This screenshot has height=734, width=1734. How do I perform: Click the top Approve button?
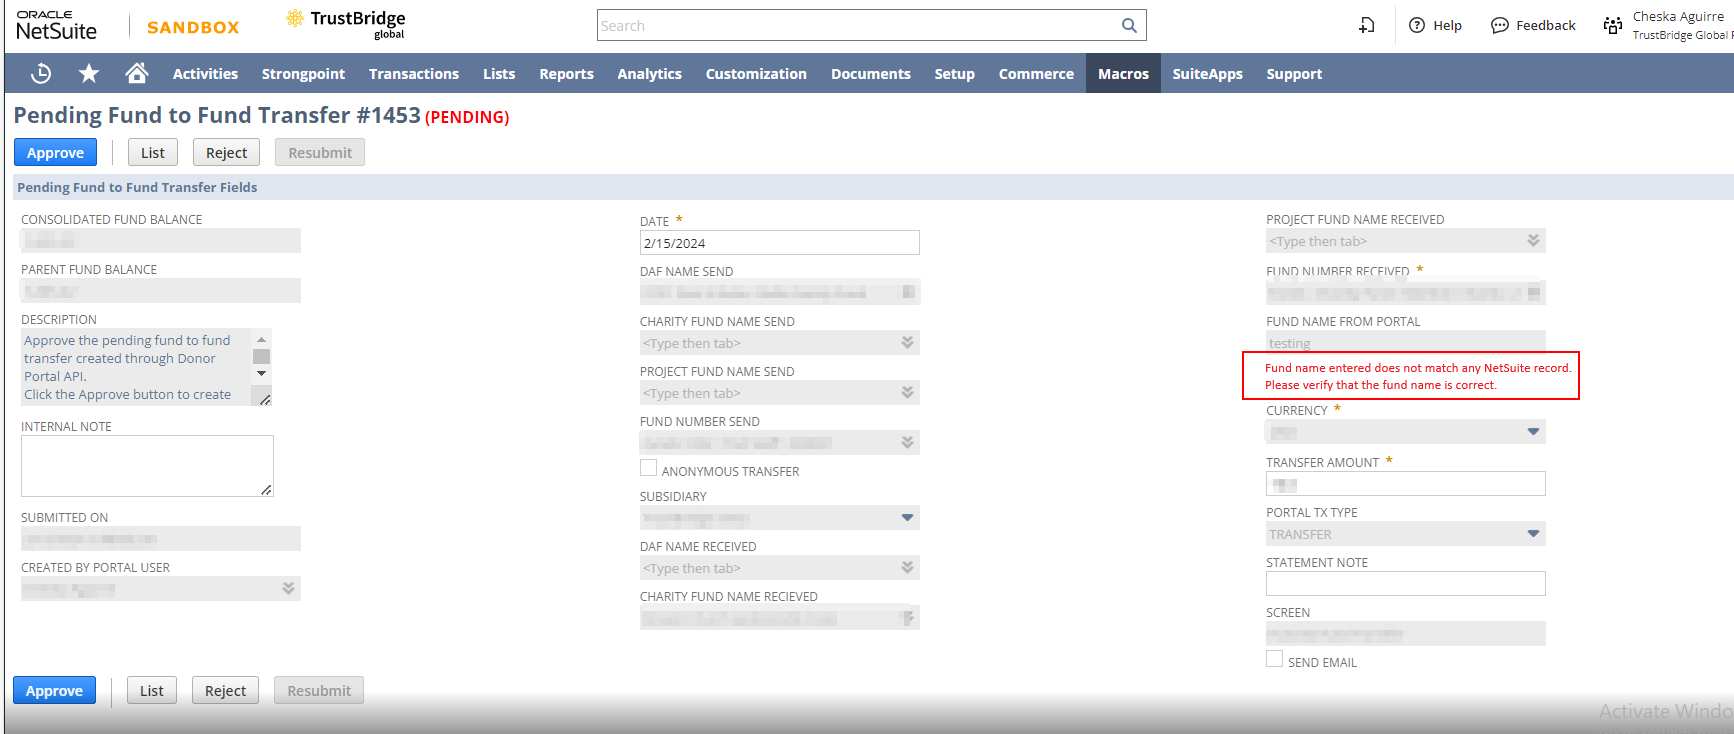coord(55,153)
